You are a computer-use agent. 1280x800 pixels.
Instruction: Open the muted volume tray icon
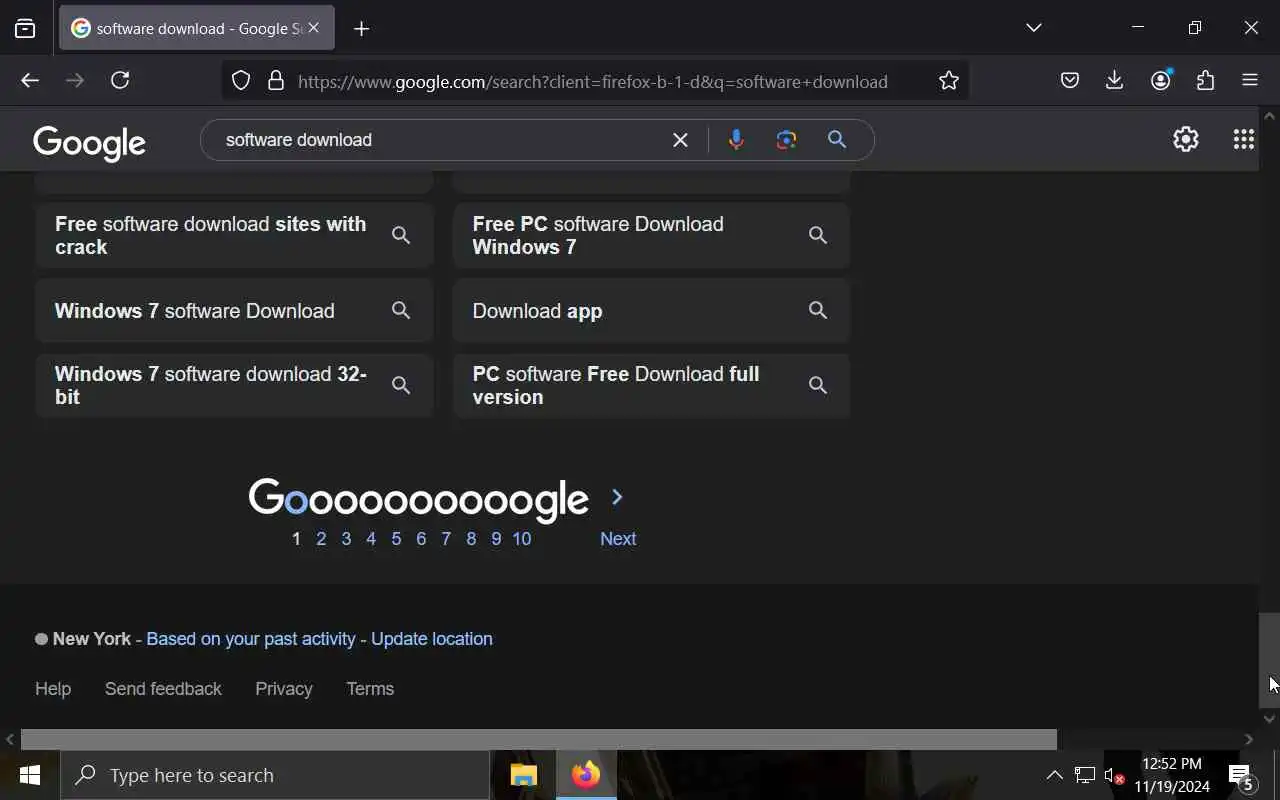click(1114, 775)
